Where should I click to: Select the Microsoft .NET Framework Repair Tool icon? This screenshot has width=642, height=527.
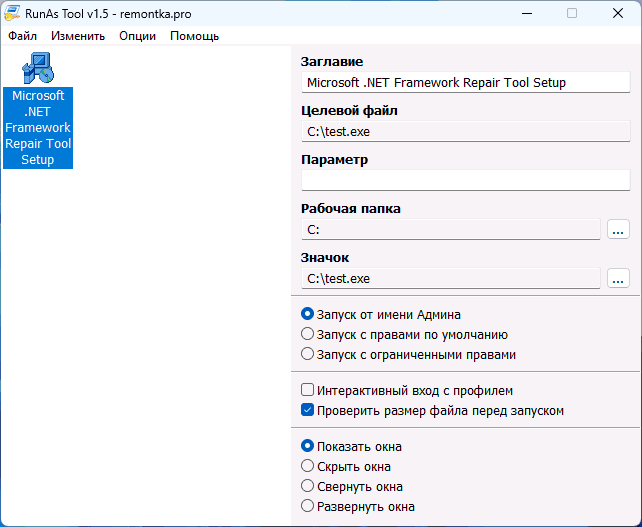38,68
